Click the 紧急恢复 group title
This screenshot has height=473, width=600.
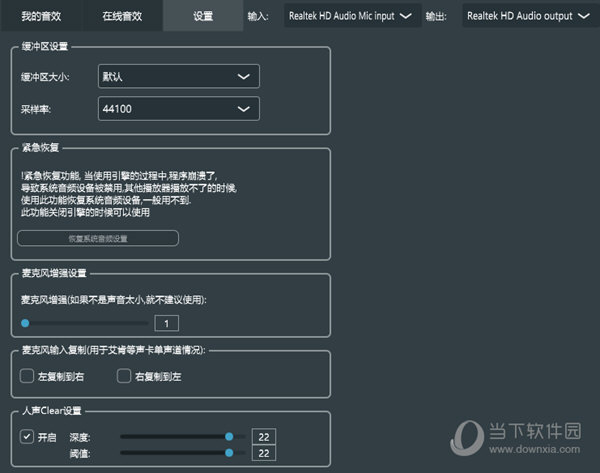[41, 147]
